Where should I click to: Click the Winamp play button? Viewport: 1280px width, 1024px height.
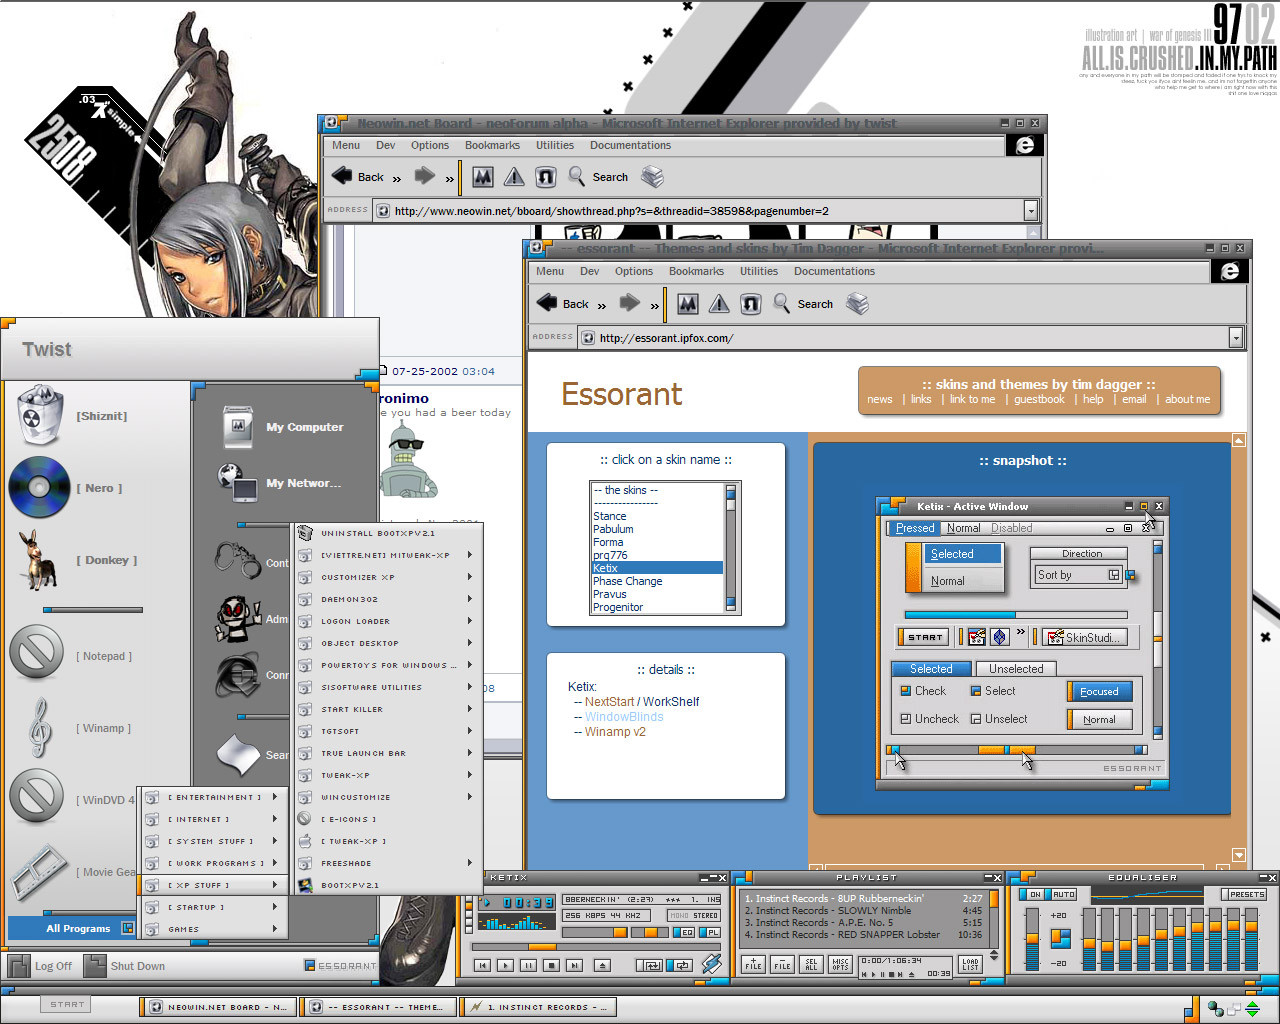[x=505, y=965]
